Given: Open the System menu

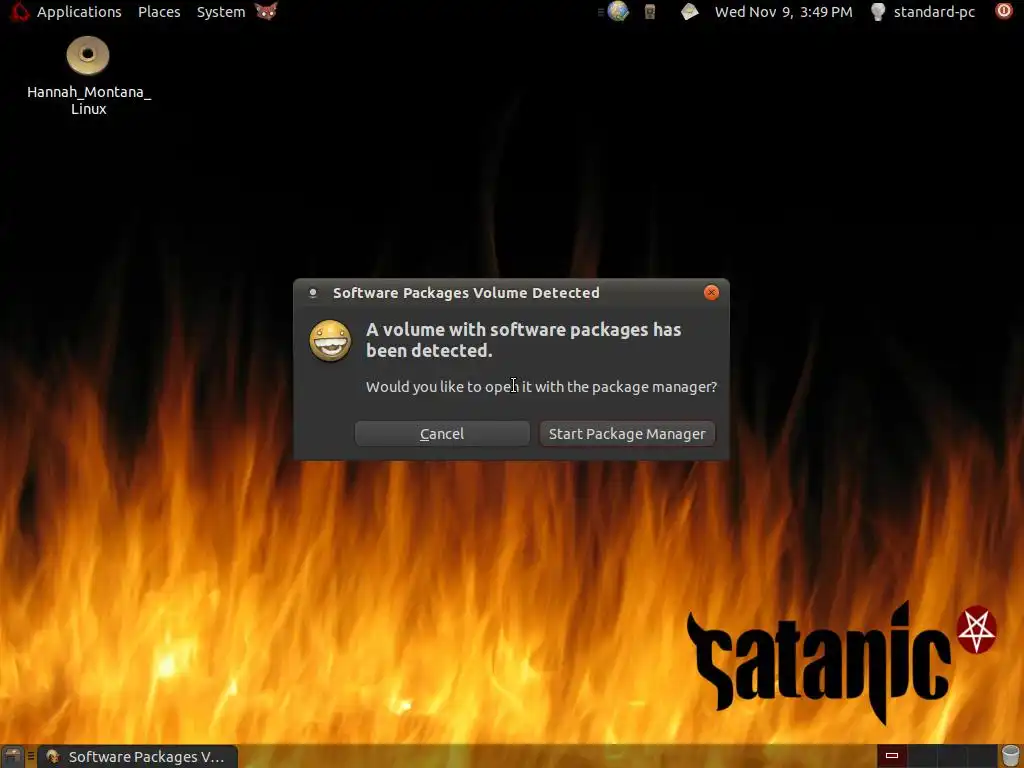Looking at the screenshot, I should (x=221, y=12).
